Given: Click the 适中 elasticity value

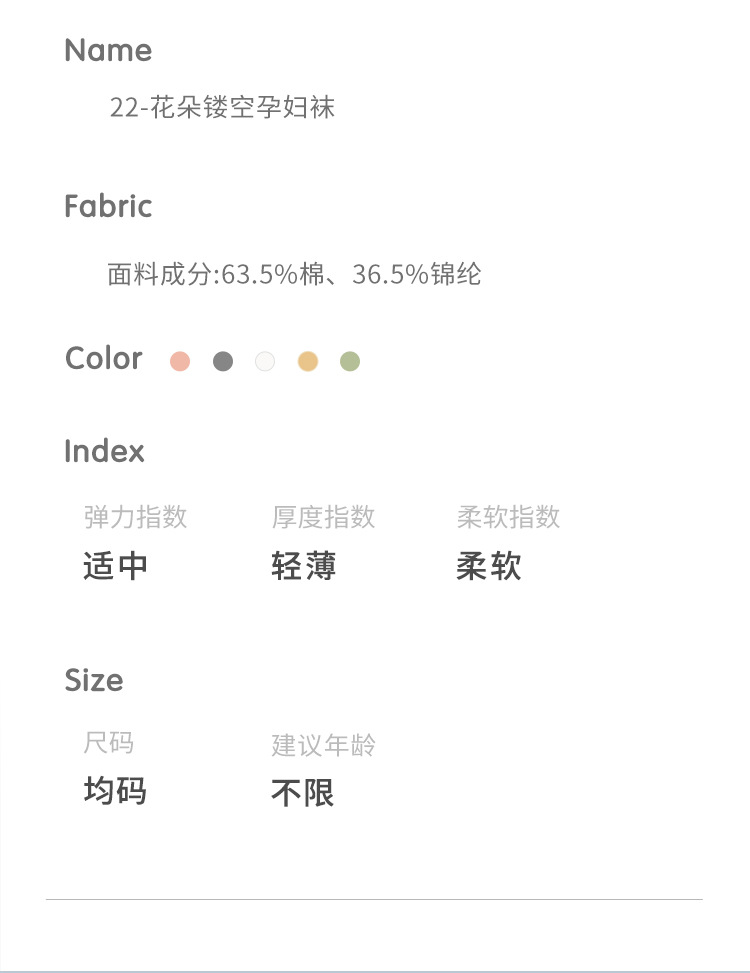Looking at the screenshot, I should coord(116,567).
